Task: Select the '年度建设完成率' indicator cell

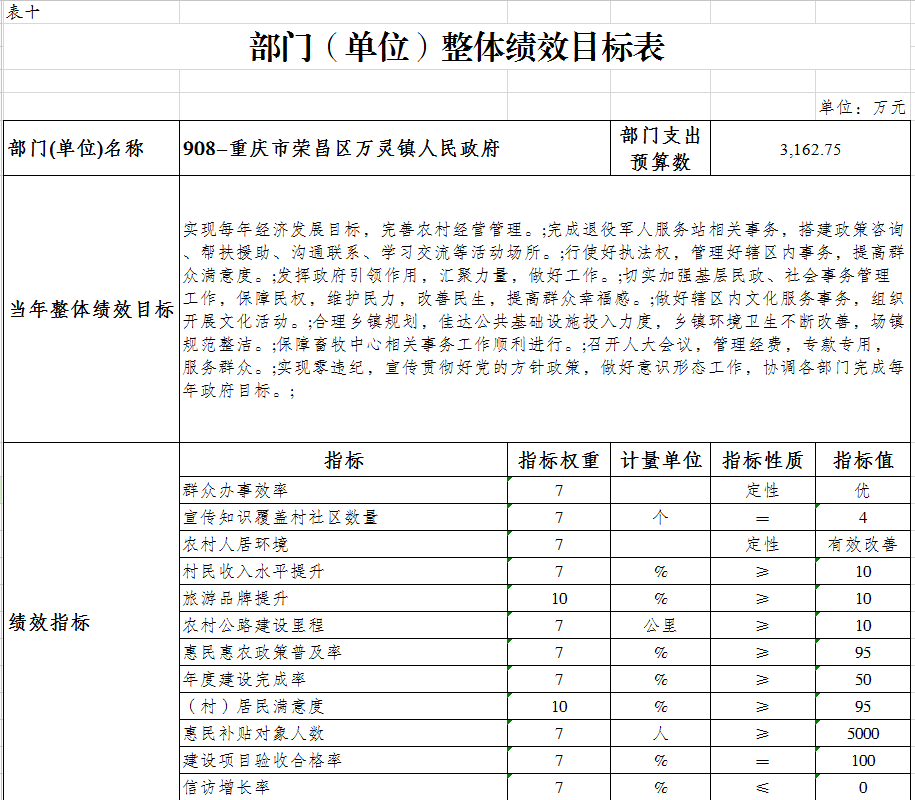Action: 344,679
